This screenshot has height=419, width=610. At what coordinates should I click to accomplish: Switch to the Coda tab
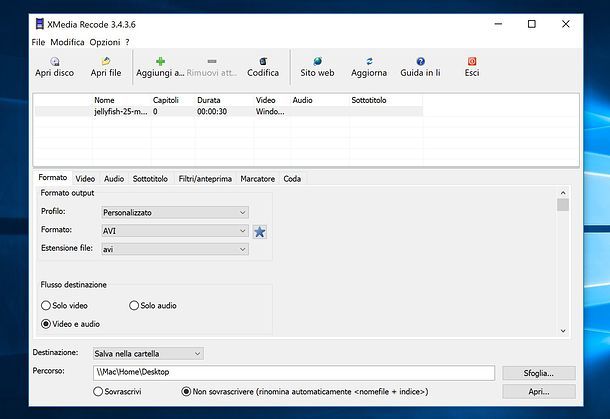point(292,179)
